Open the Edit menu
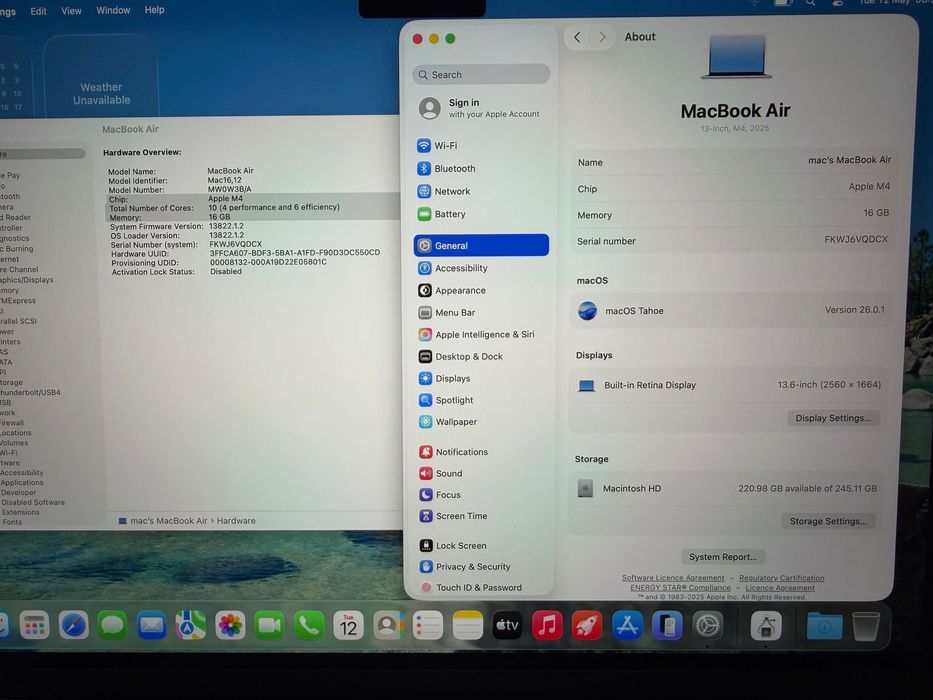Image resolution: width=933 pixels, height=700 pixels. (x=38, y=11)
